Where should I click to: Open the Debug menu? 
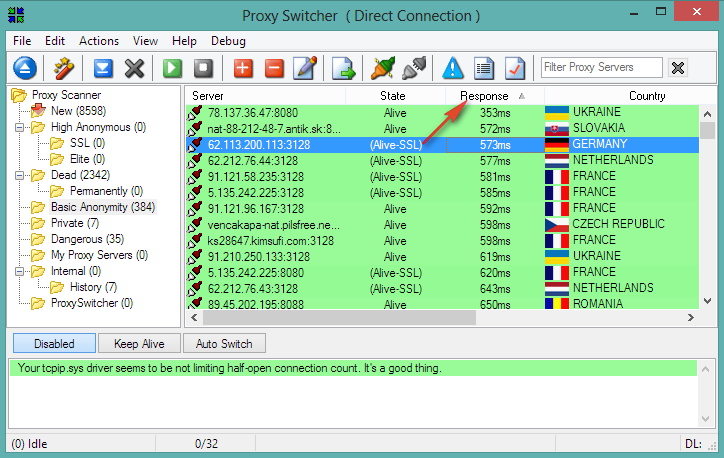click(228, 41)
